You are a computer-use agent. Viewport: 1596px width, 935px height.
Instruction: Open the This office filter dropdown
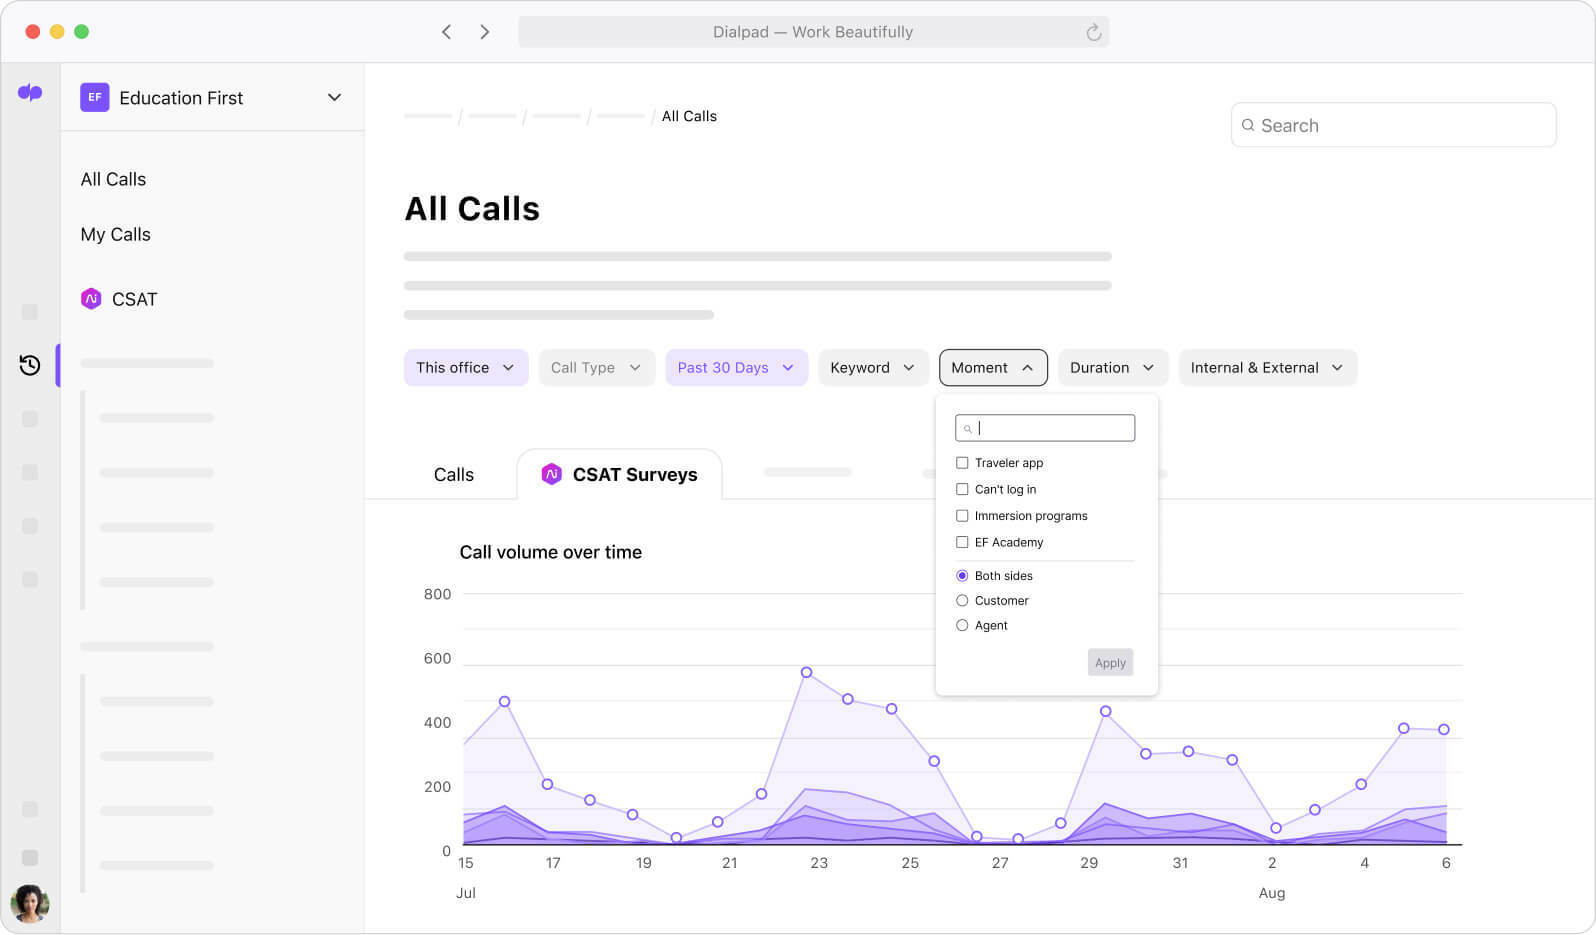pos(466,367)
